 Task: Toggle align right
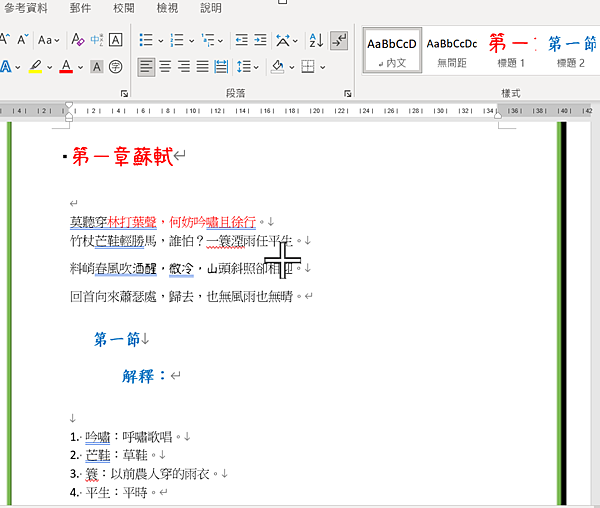point(184,67)
